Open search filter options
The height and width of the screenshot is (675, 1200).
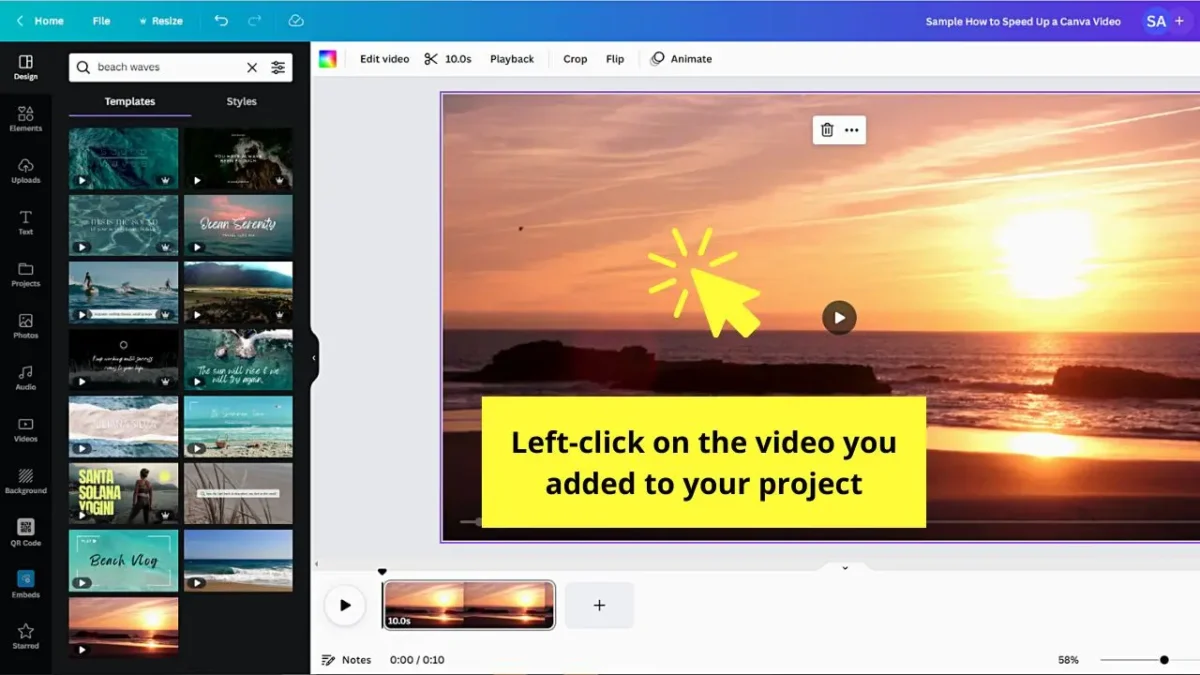[278, 67]
